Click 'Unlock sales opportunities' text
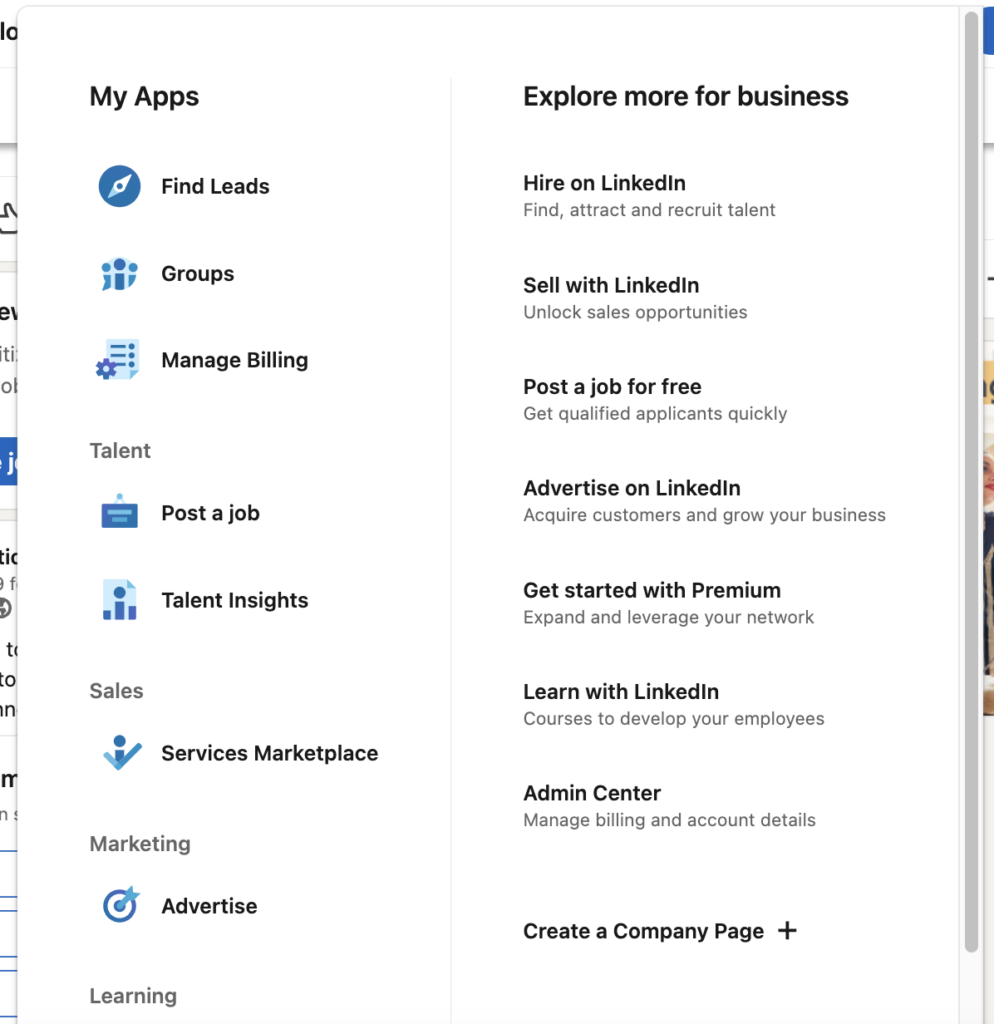Viewport: 994px width, 1024px height. pyautogui.click(x=635, y=312)
